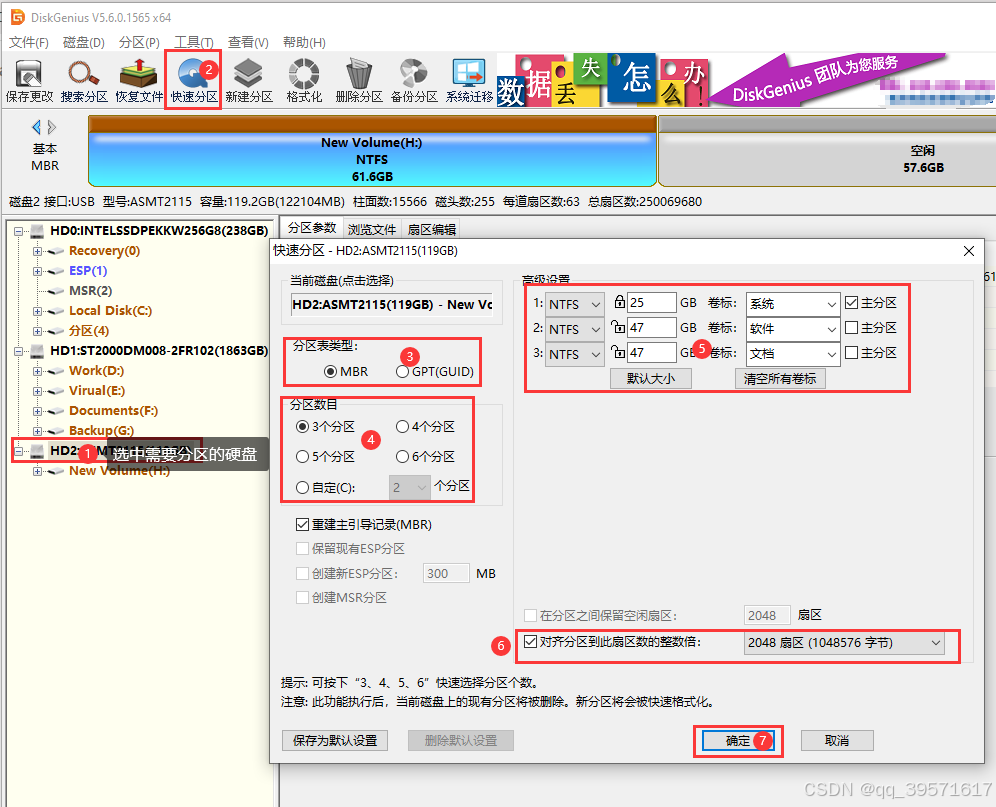Viewport: 996px width, 807px height.
Task: Click the Delete Partition (删除分区) toolbar icon
Action: (359, 81)
